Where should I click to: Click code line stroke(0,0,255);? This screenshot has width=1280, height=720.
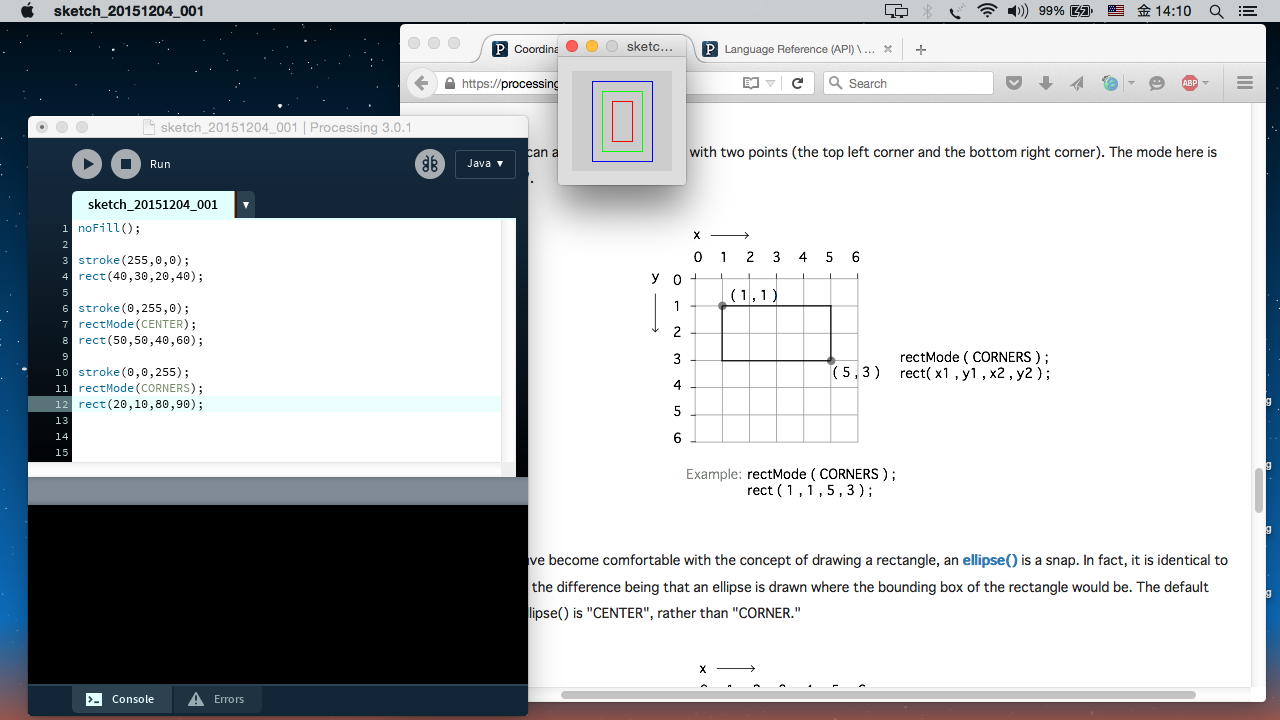[x=134, y=372]
